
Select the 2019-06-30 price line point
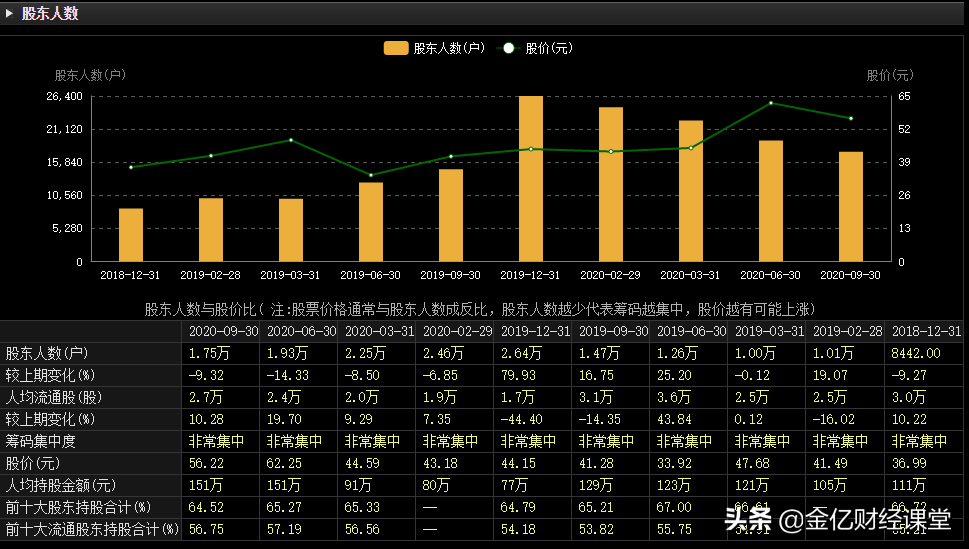pyautogui.click(x=371, y=175)
